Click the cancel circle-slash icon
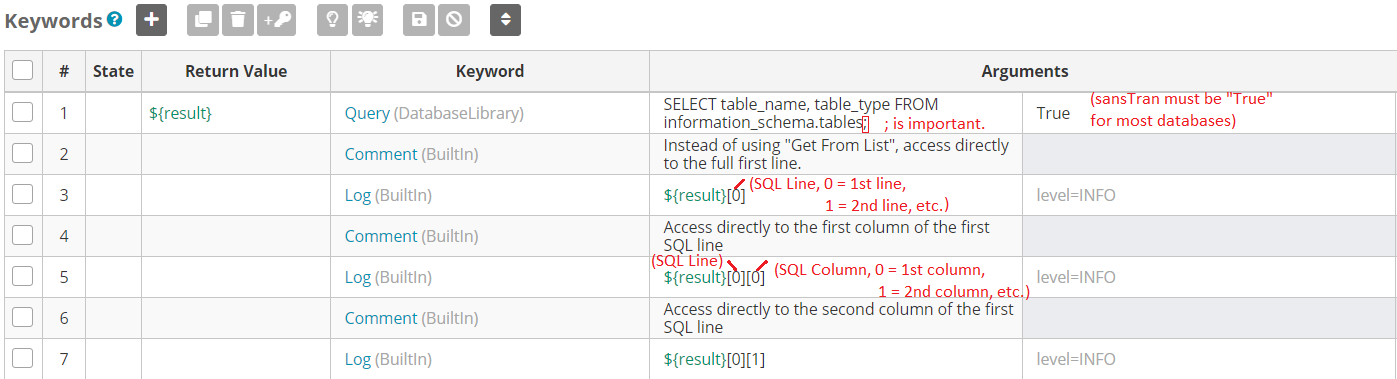Image resolution: width=1397 pixels, height=379 pixels. pyautogui.click(x=453, y=19)
